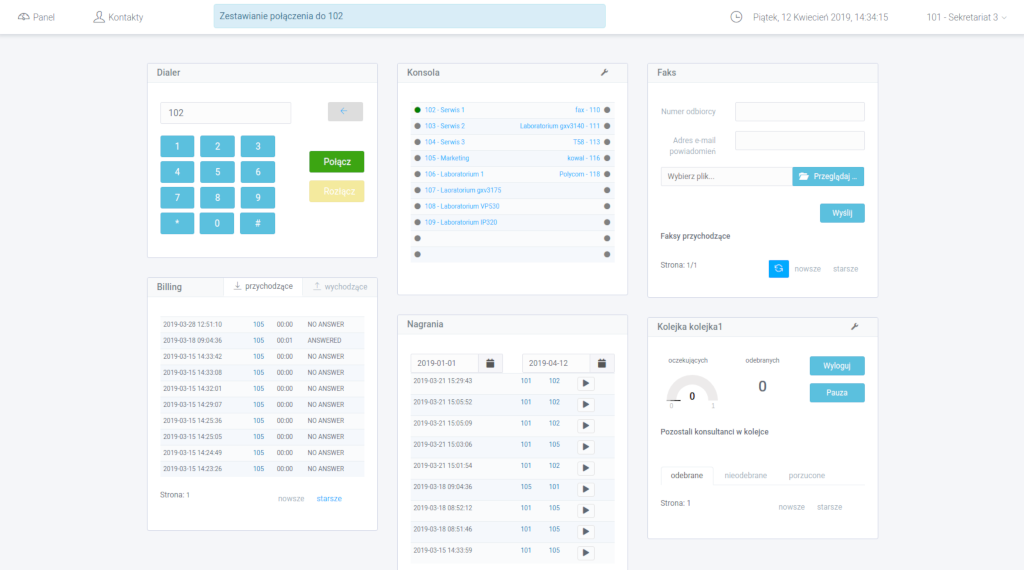Click the connection status message bar
This screenshot has height=570, width=1024.
pyautogui.click(x=409, y=16)
